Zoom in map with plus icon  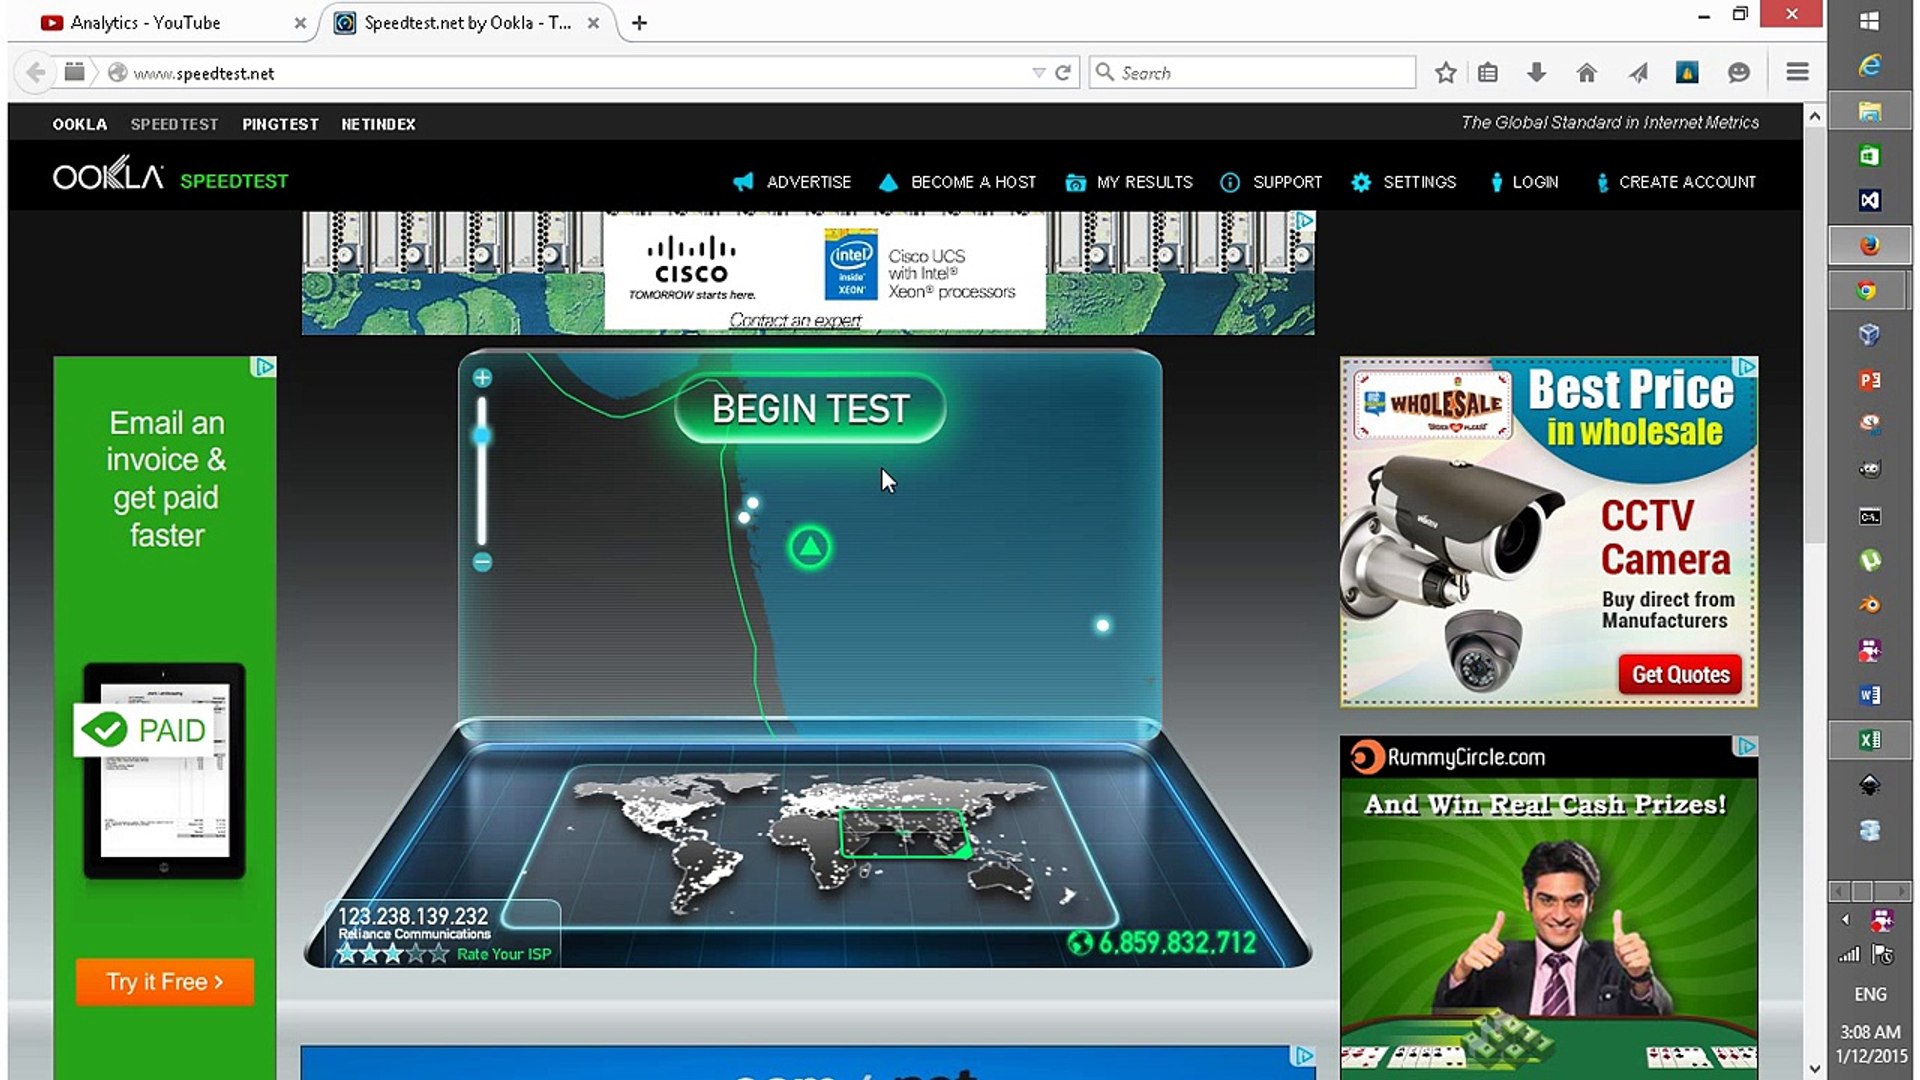point(482,378)
